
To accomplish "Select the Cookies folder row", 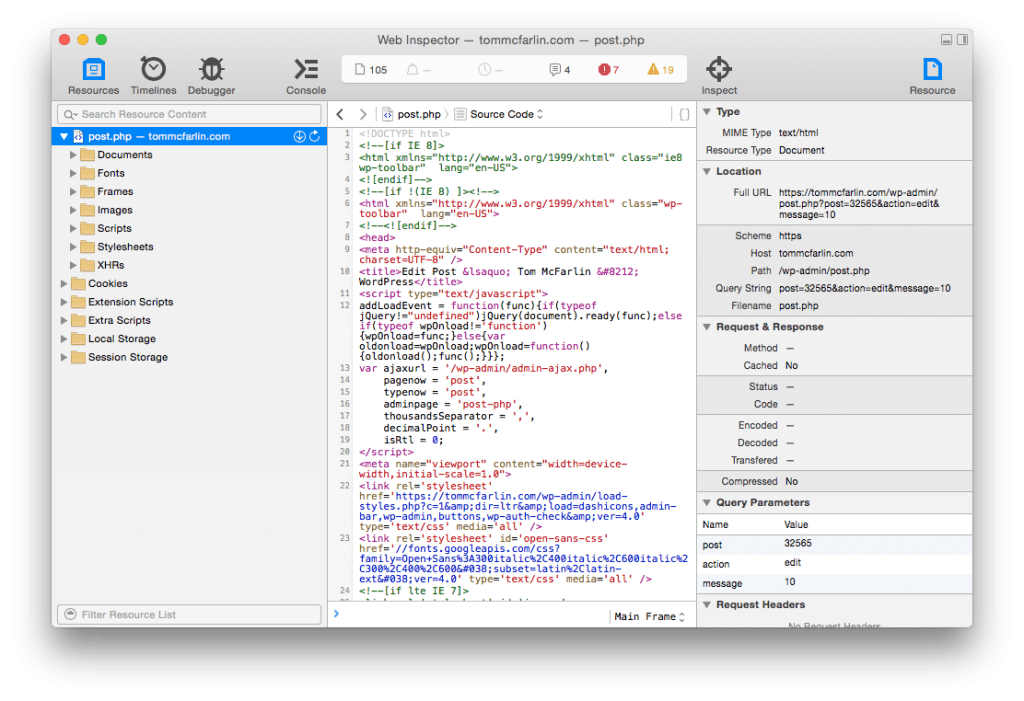I will (189, 284).
